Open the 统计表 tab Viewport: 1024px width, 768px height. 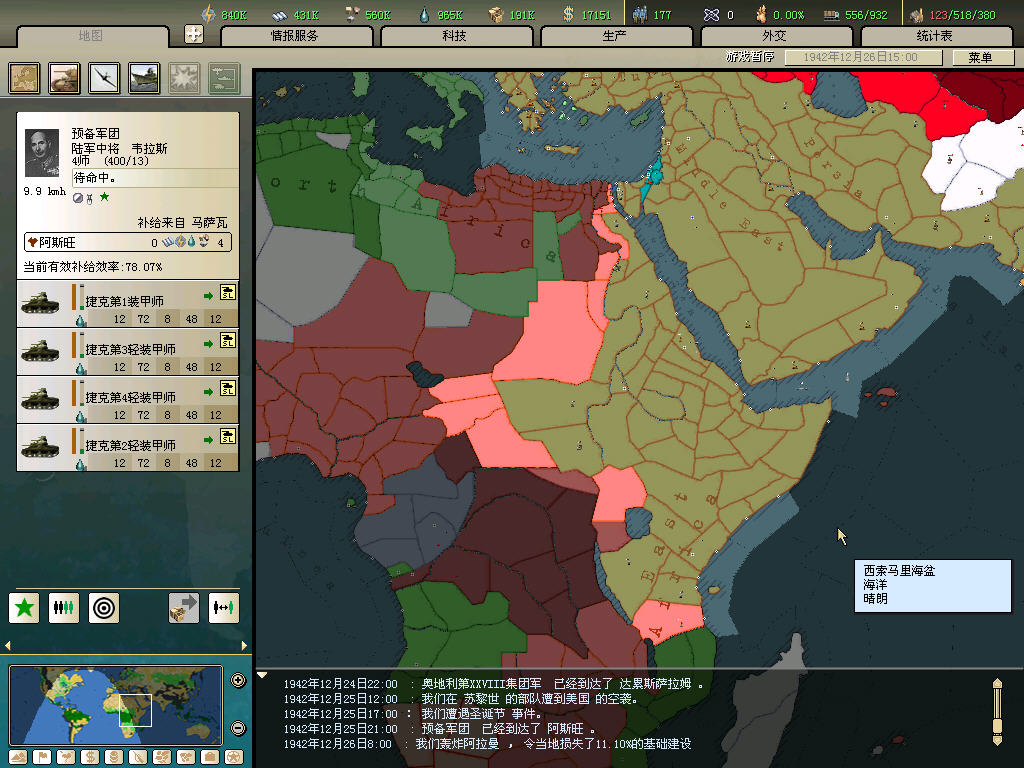935,36
